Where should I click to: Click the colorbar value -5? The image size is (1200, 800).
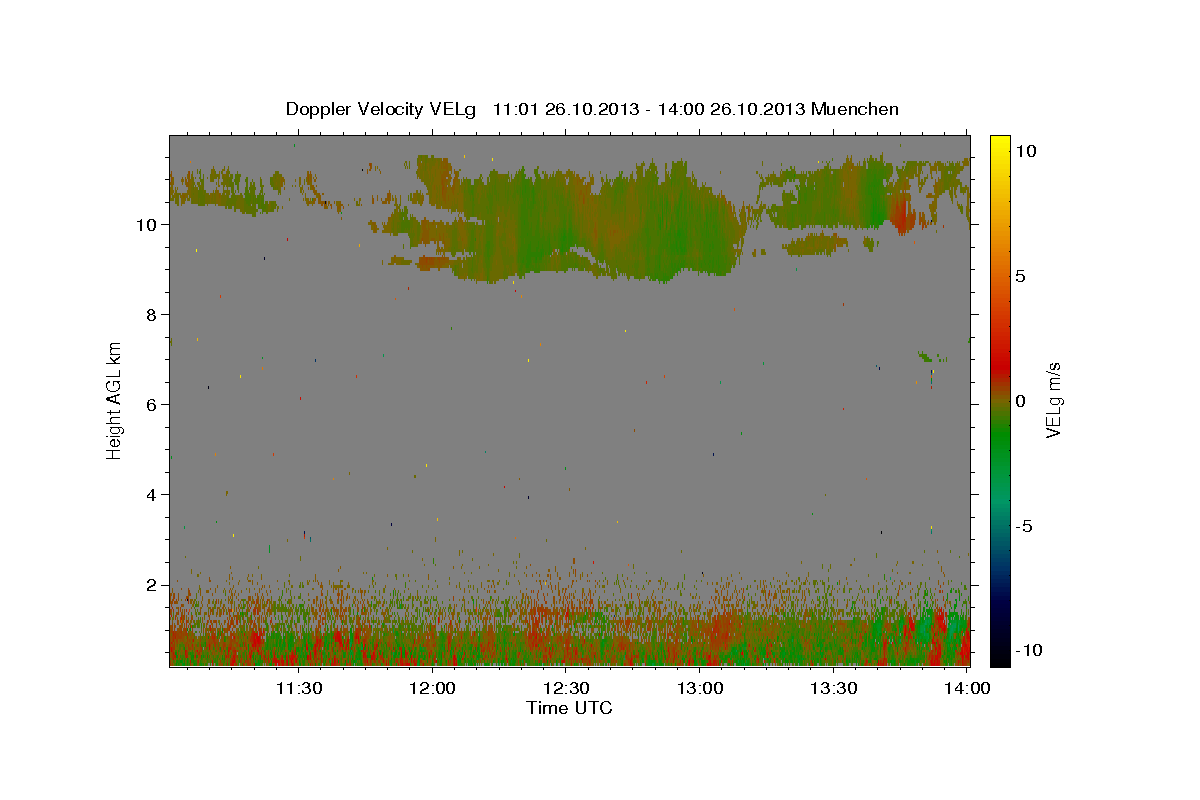[x=1024, y=526]
